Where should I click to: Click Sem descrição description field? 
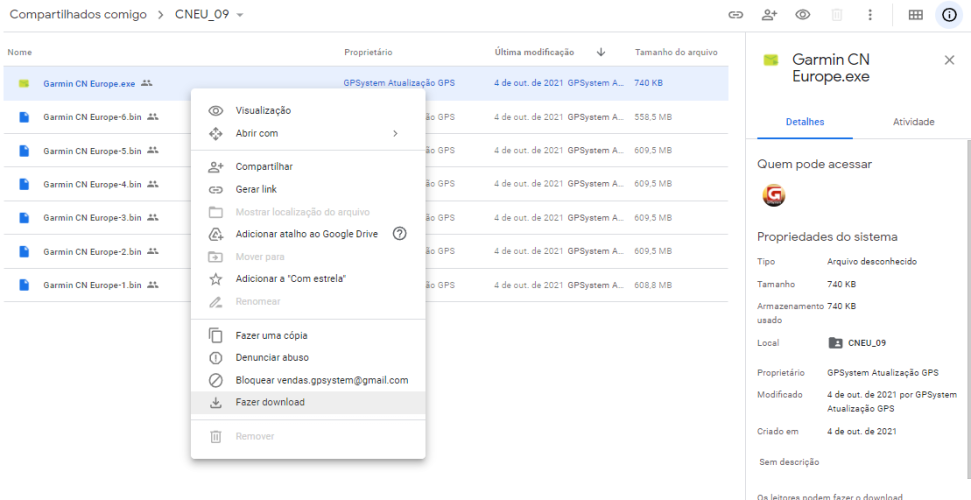coord(789,462)
